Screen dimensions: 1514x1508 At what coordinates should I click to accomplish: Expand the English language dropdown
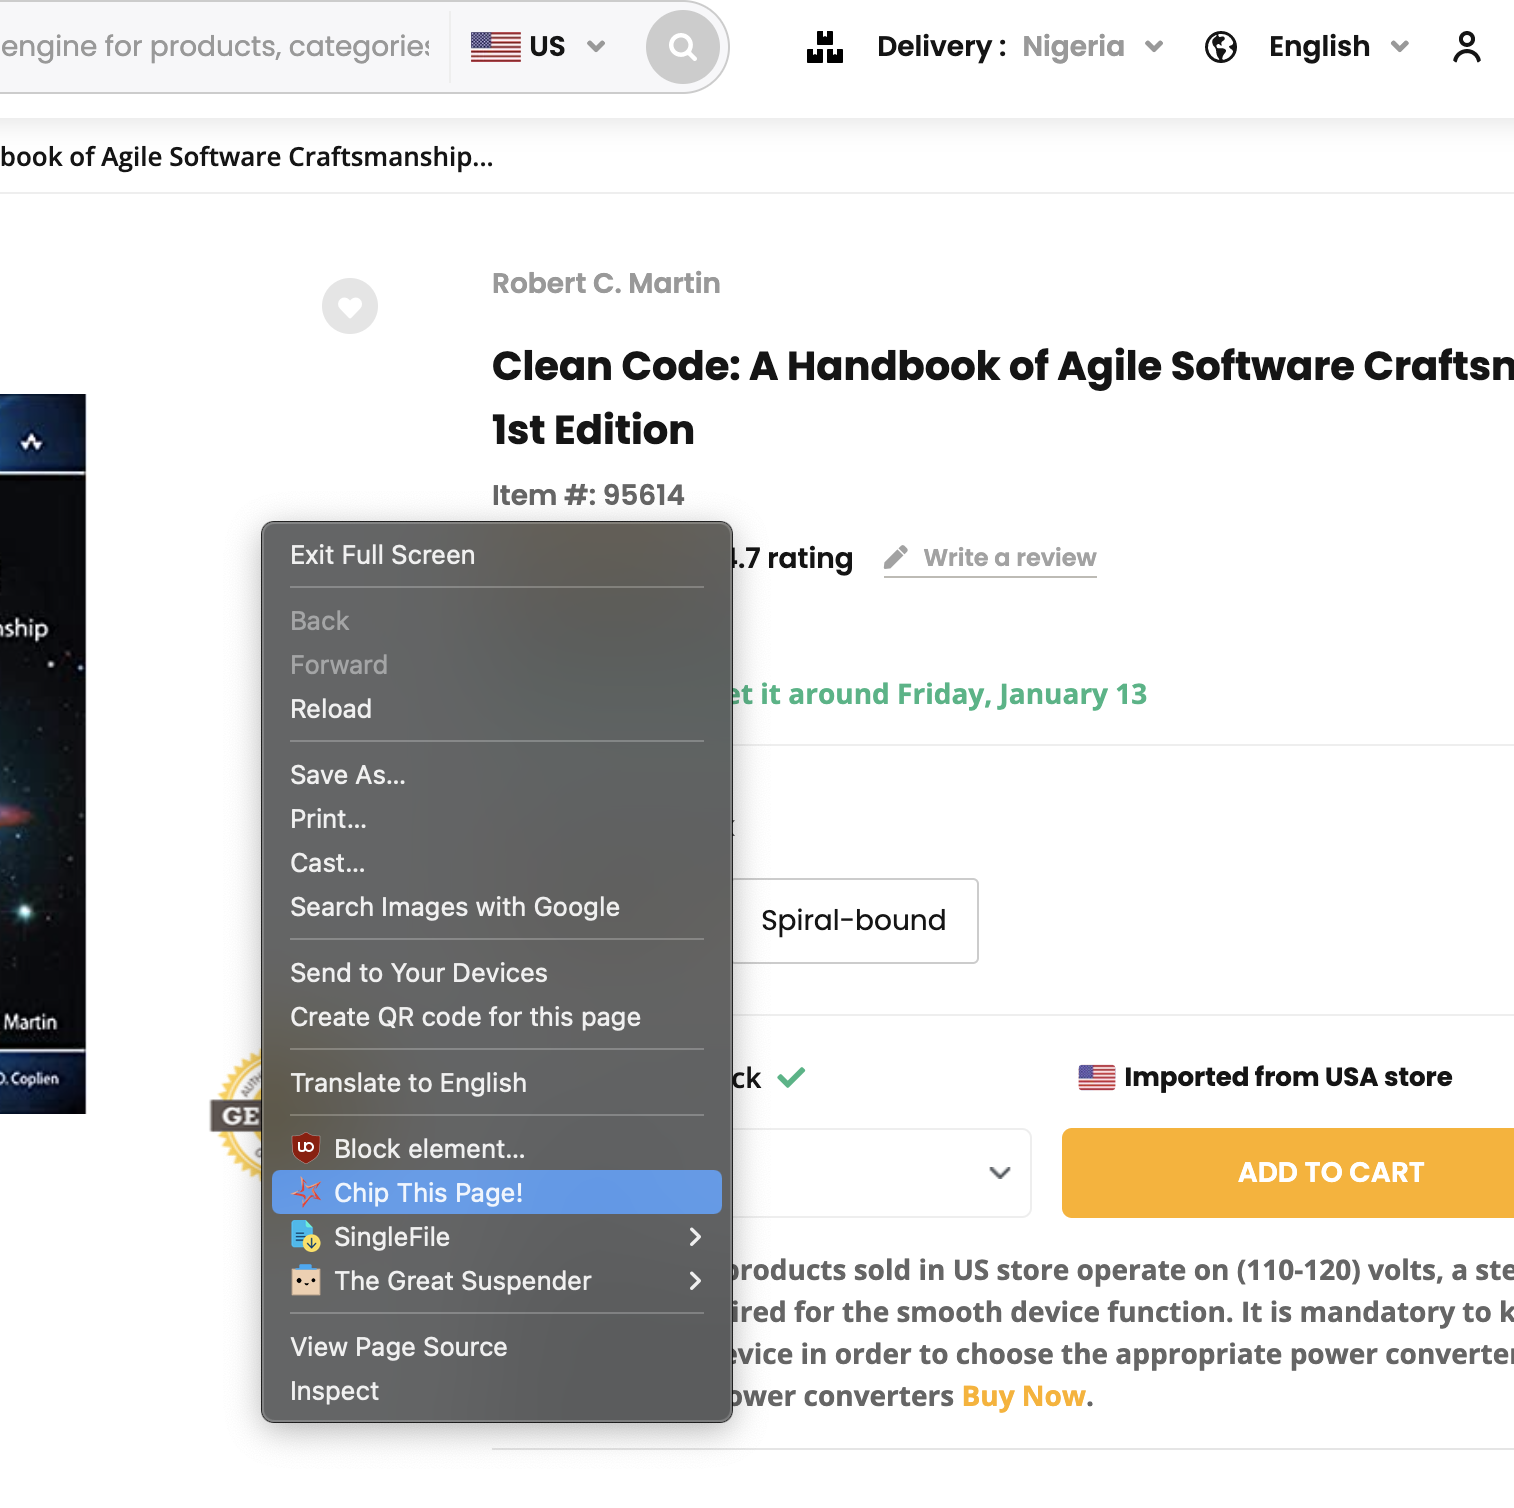click(x=1338, y=46)
